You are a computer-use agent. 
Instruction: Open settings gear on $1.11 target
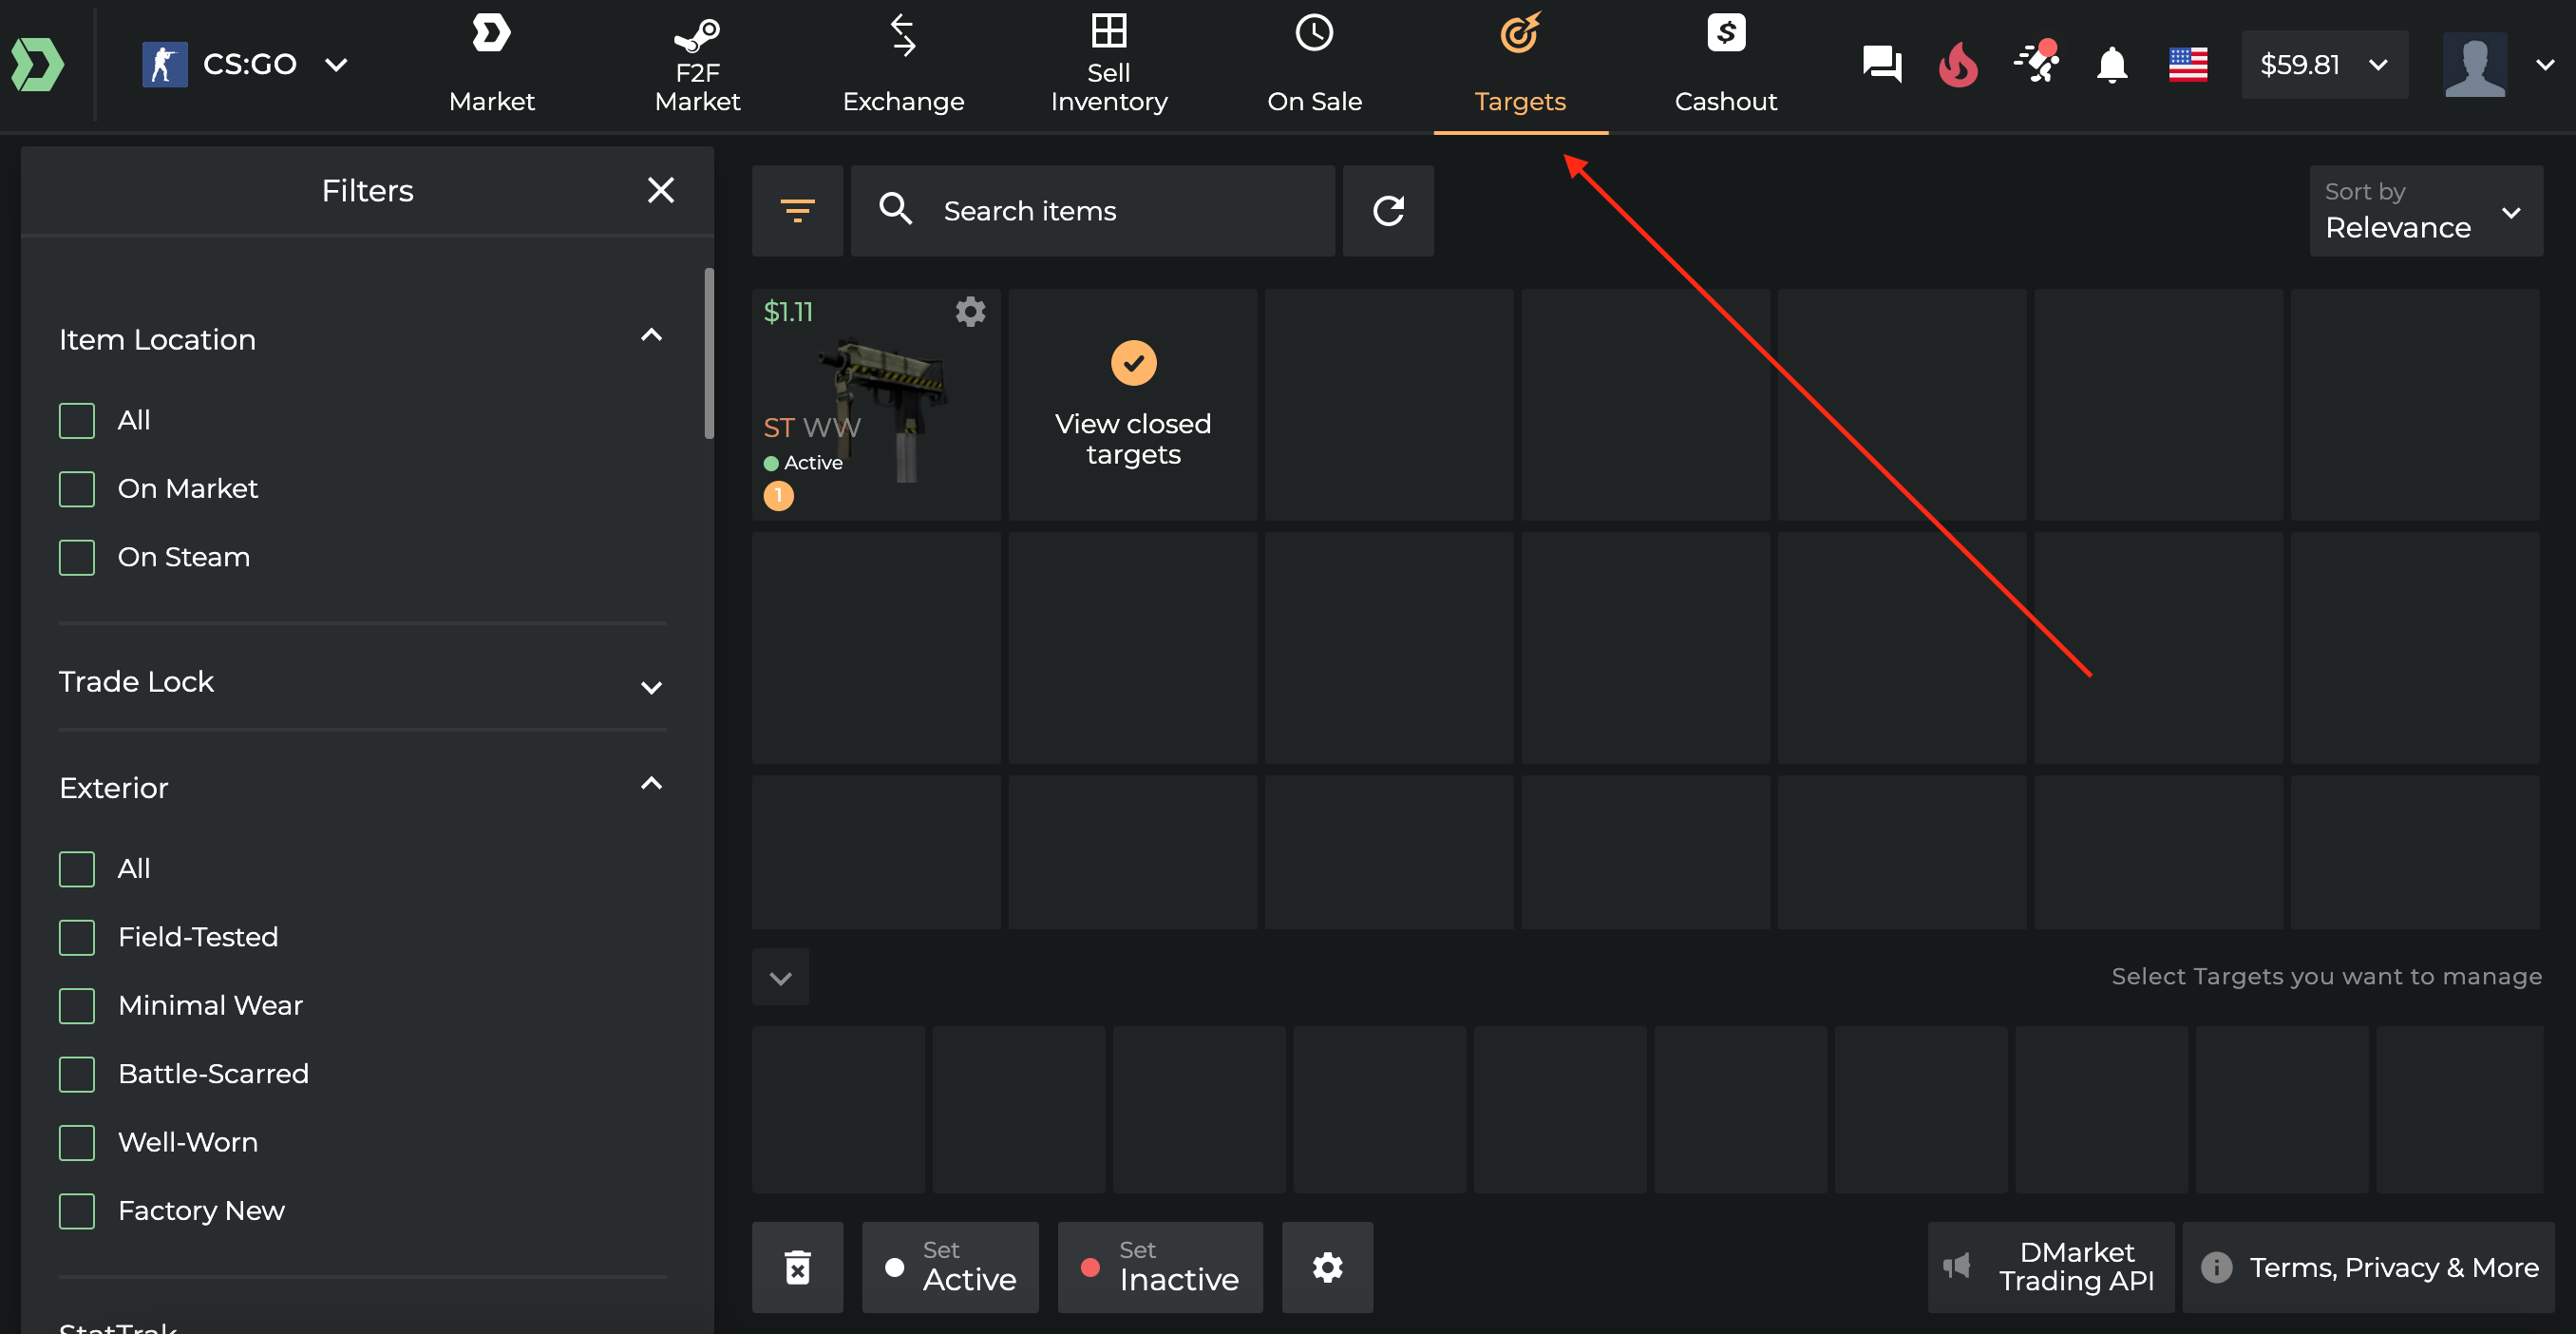coord(970,312)
